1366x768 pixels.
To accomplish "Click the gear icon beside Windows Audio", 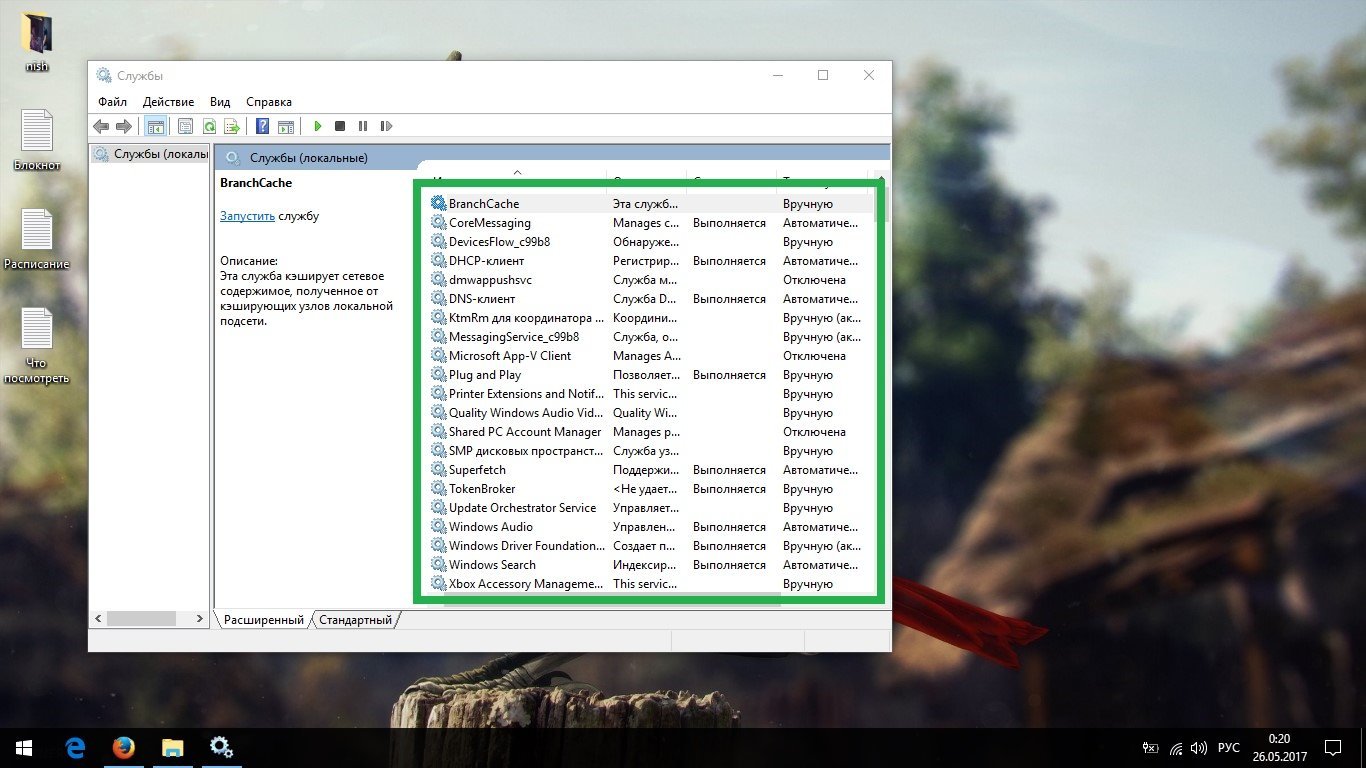I will (438, 526).
